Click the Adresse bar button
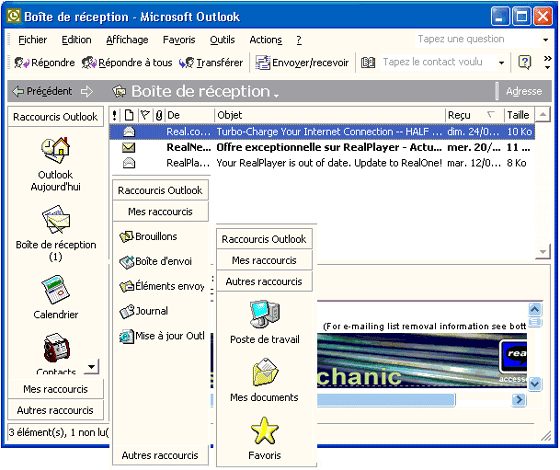Image resolution: width=560 pixels, height=470 pixels. (524, 91)
